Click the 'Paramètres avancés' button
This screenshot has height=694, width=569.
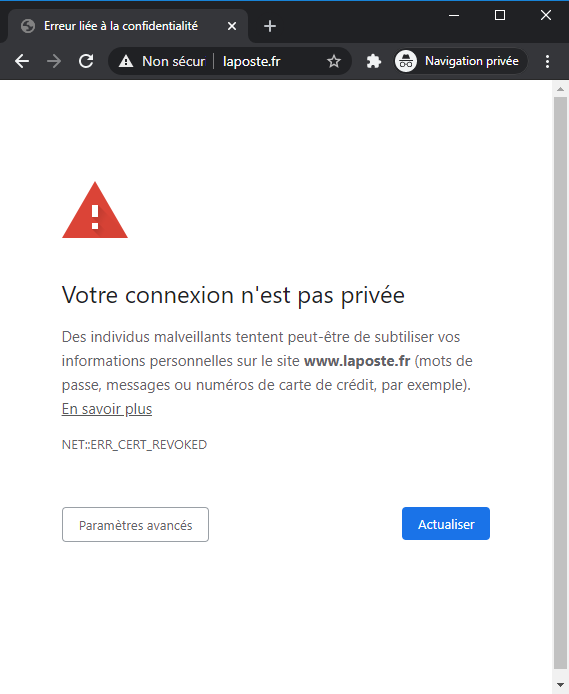pos(135,524)
